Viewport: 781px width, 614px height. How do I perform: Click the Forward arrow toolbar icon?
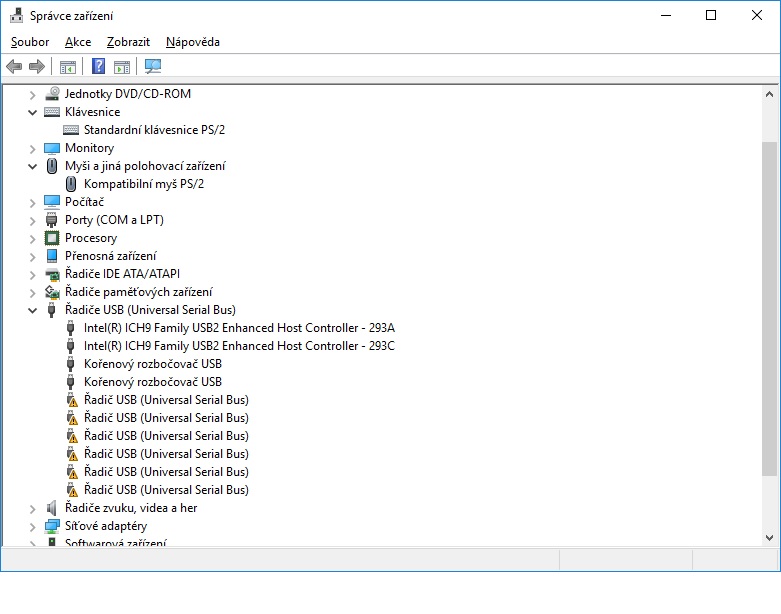coord(37,66)
